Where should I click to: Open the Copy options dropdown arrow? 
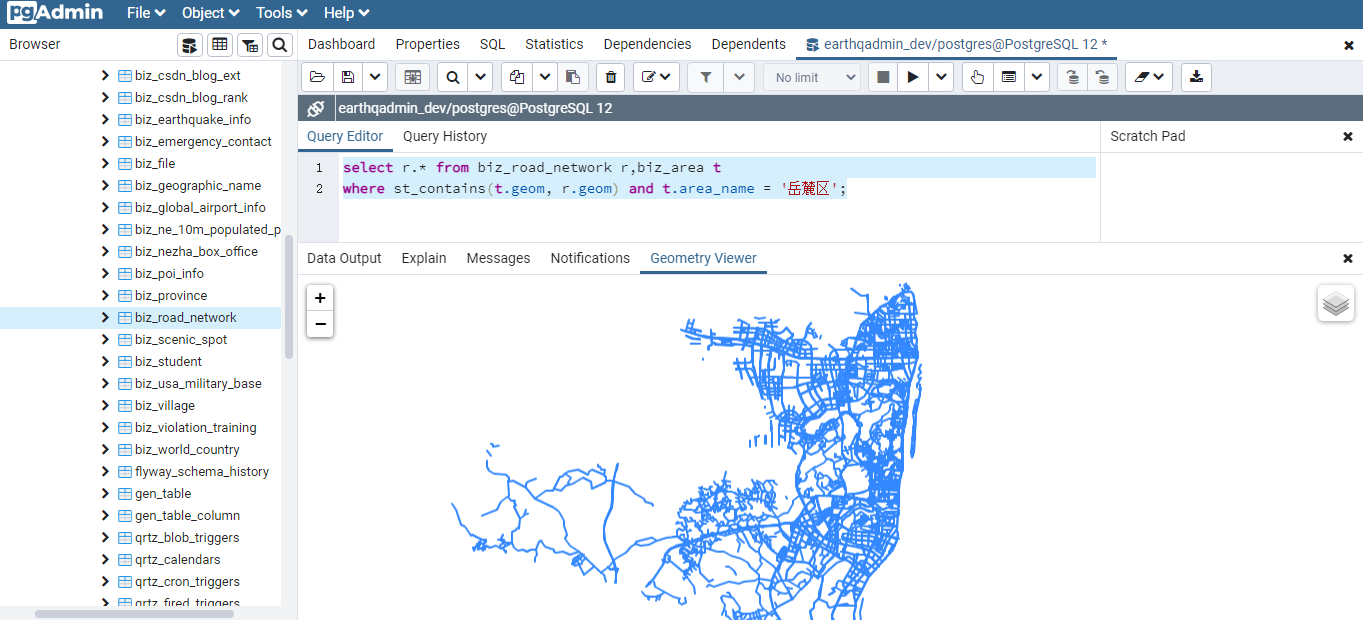(x=545, y=77)
